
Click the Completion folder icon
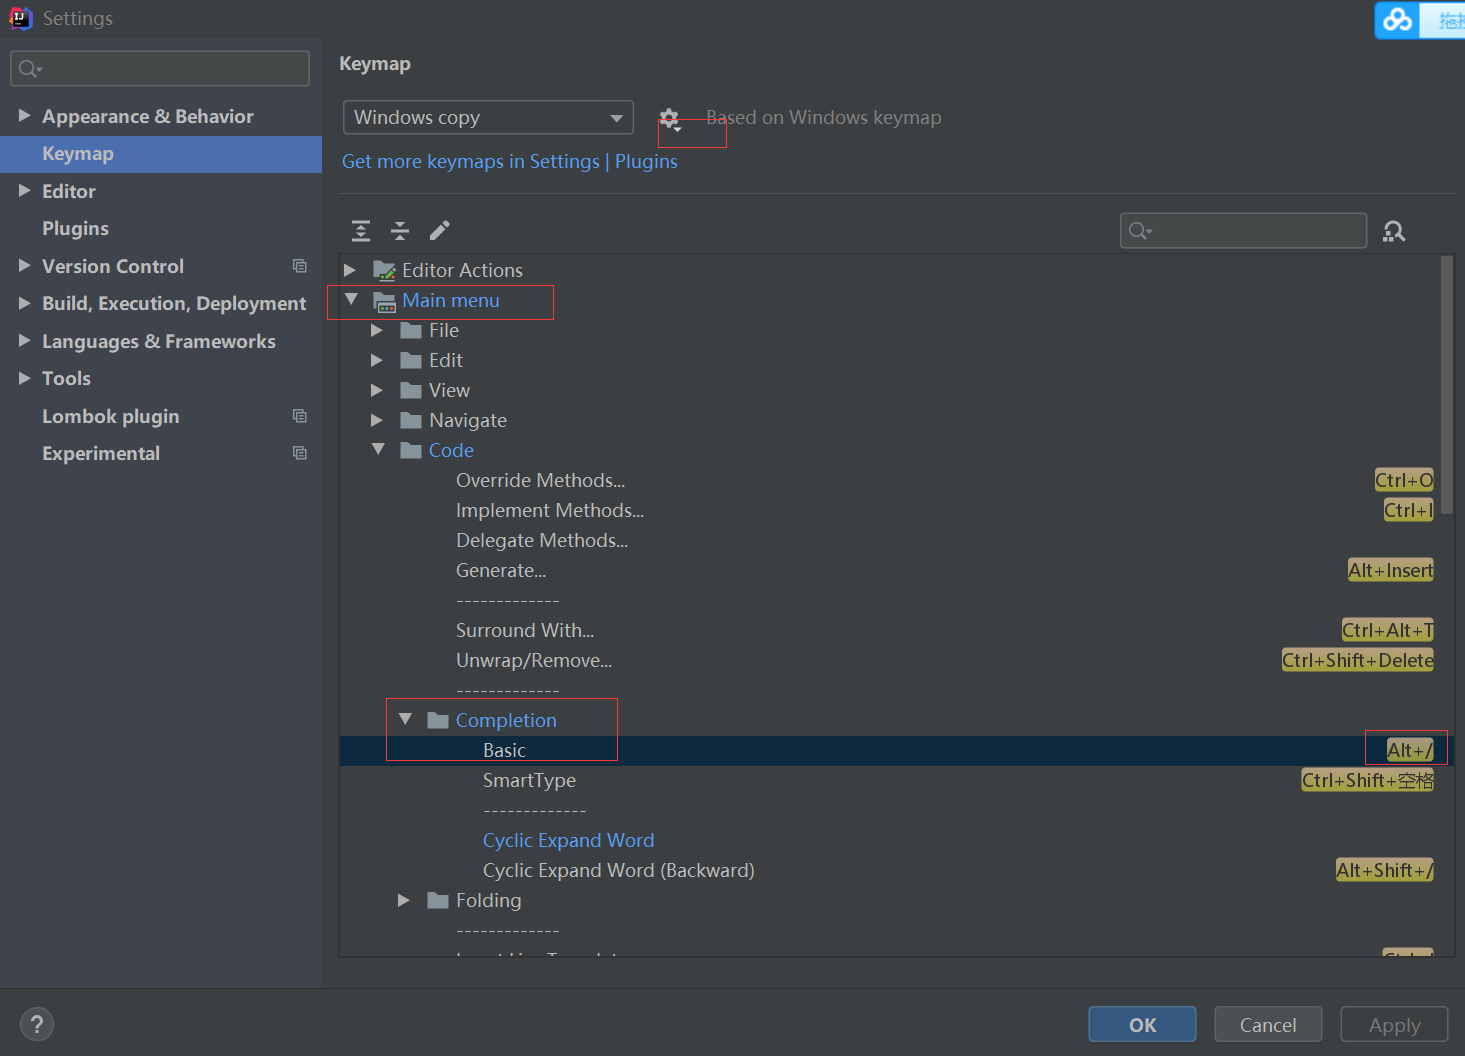438,720
